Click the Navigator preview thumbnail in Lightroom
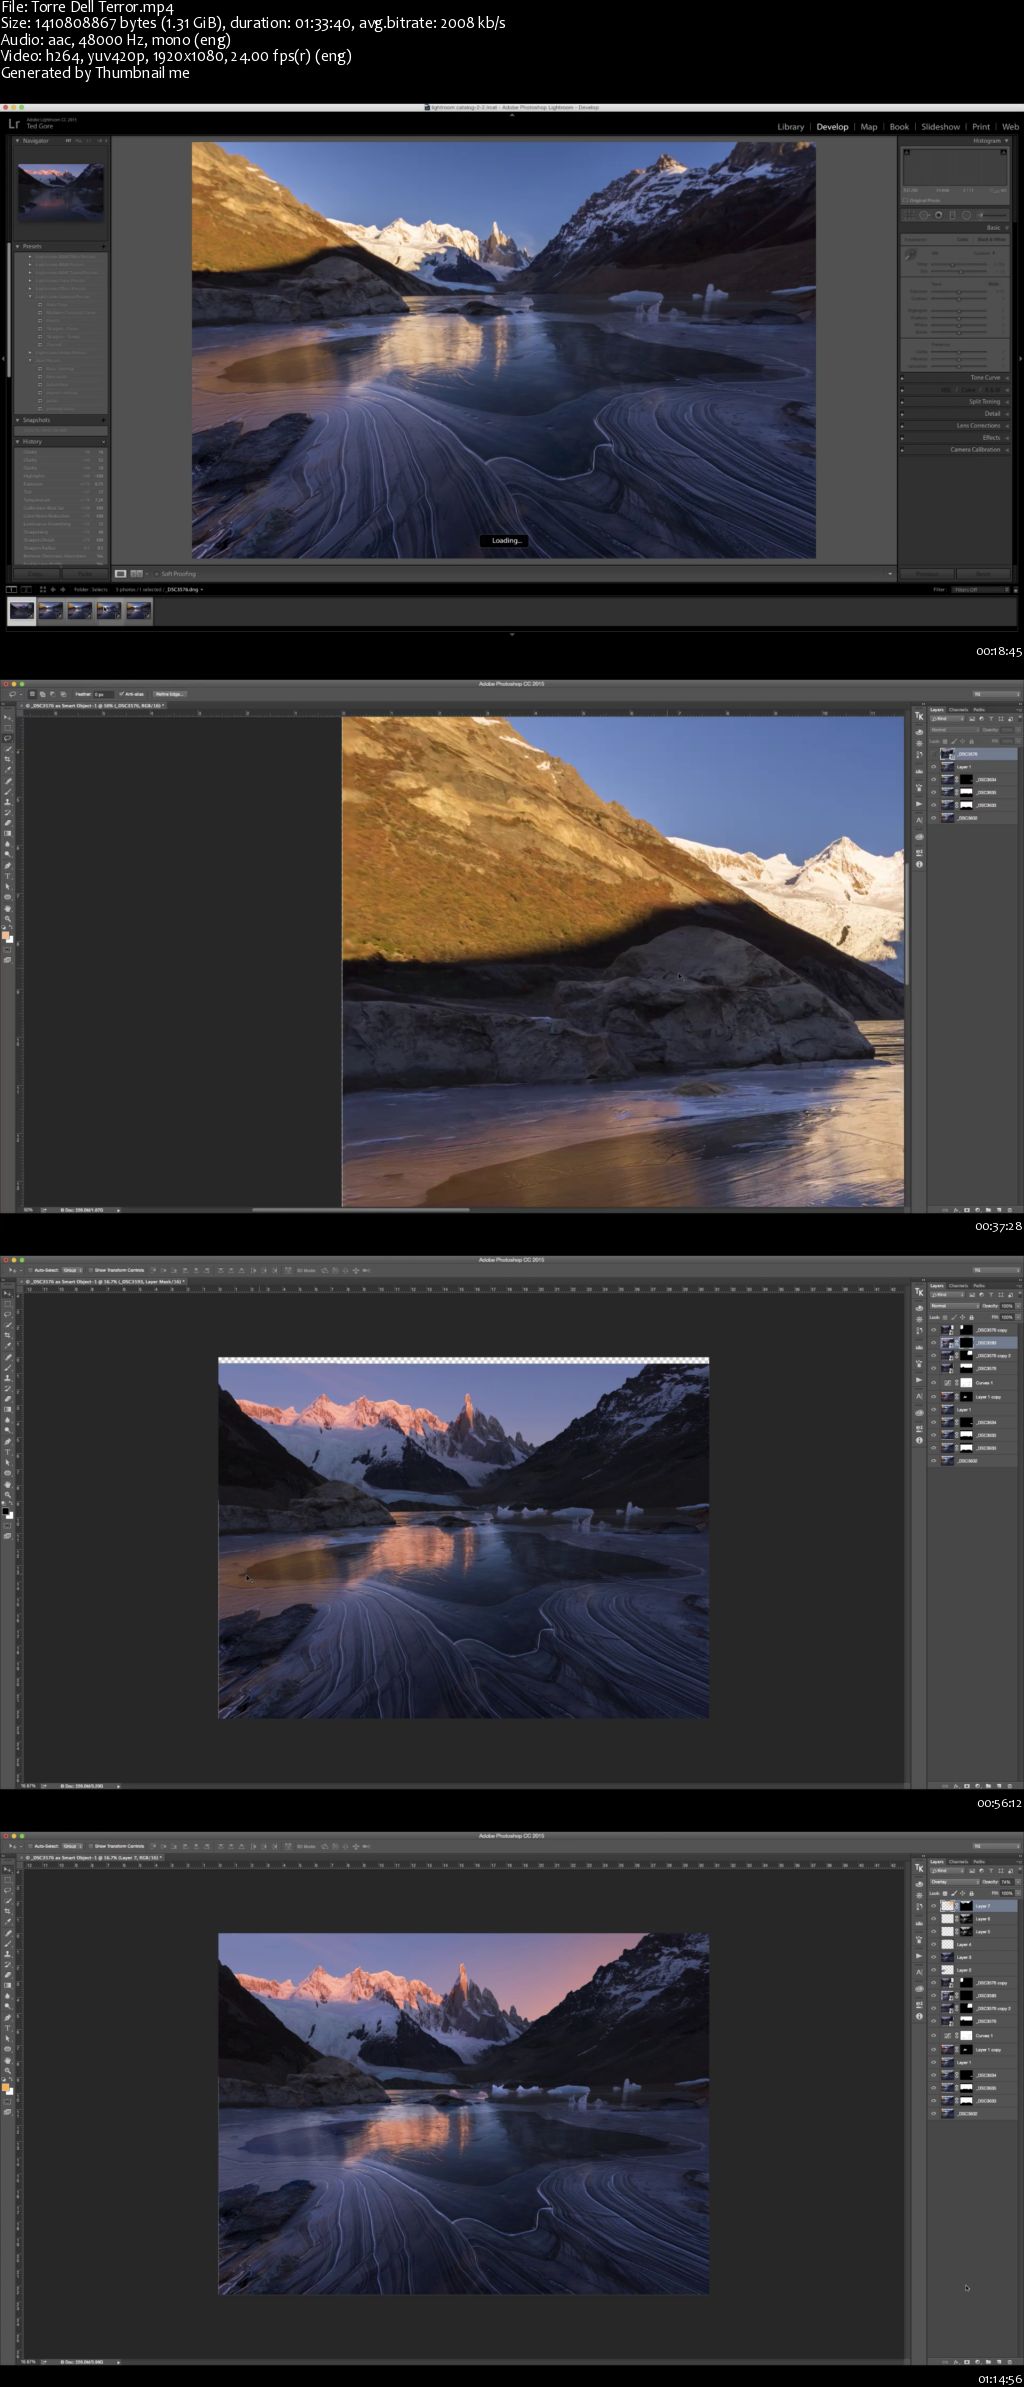 61,192
